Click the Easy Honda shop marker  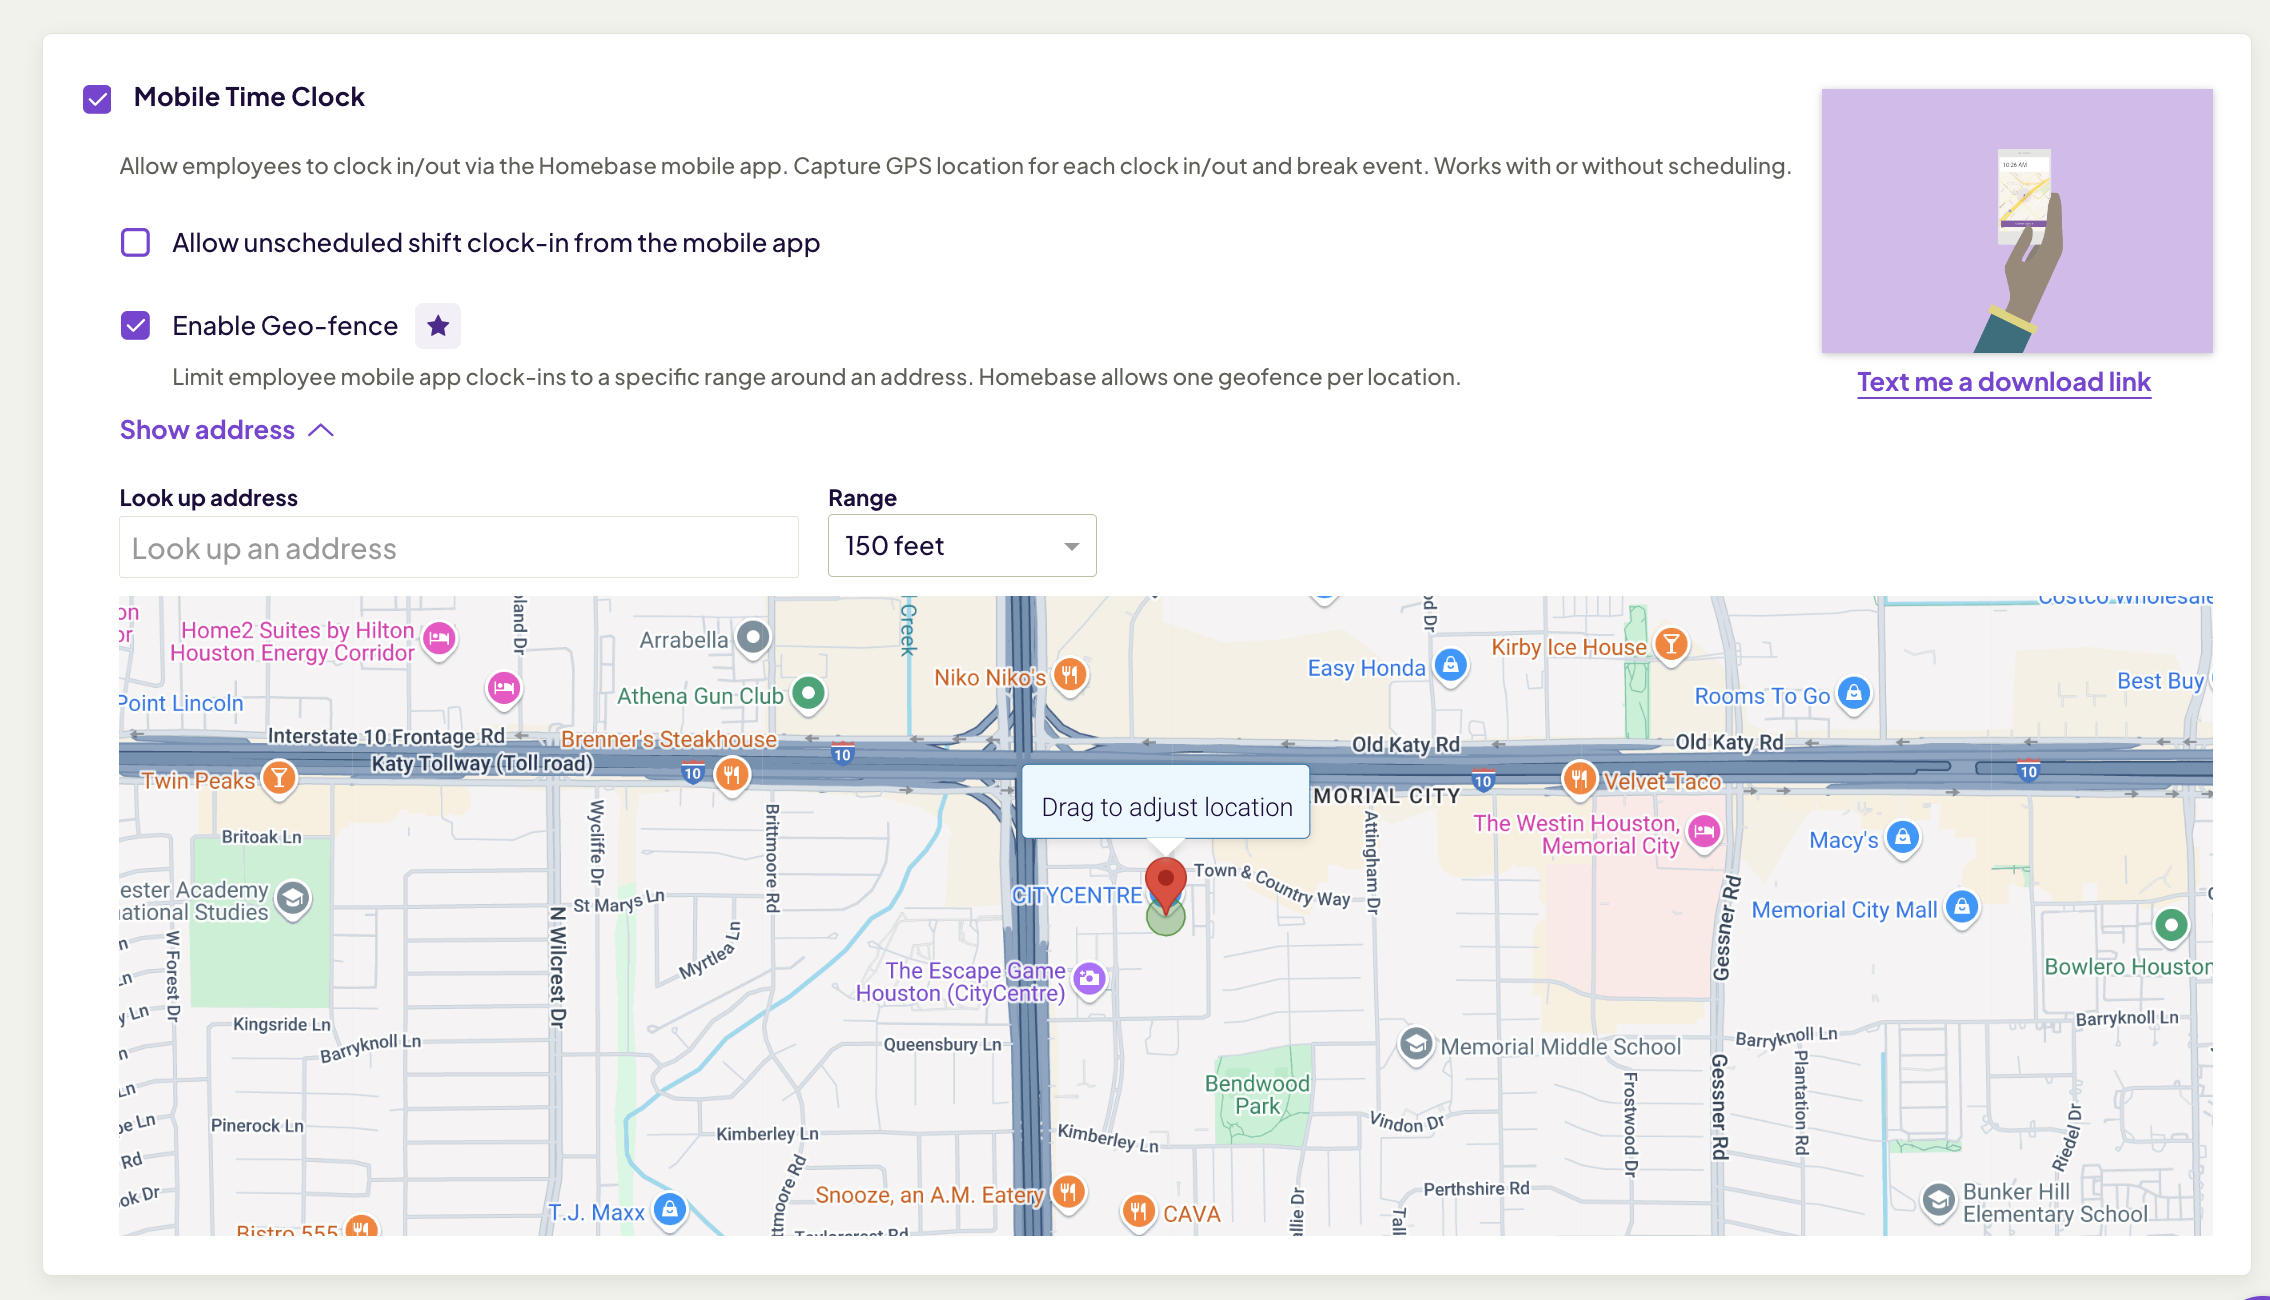tap(1451, 665)
